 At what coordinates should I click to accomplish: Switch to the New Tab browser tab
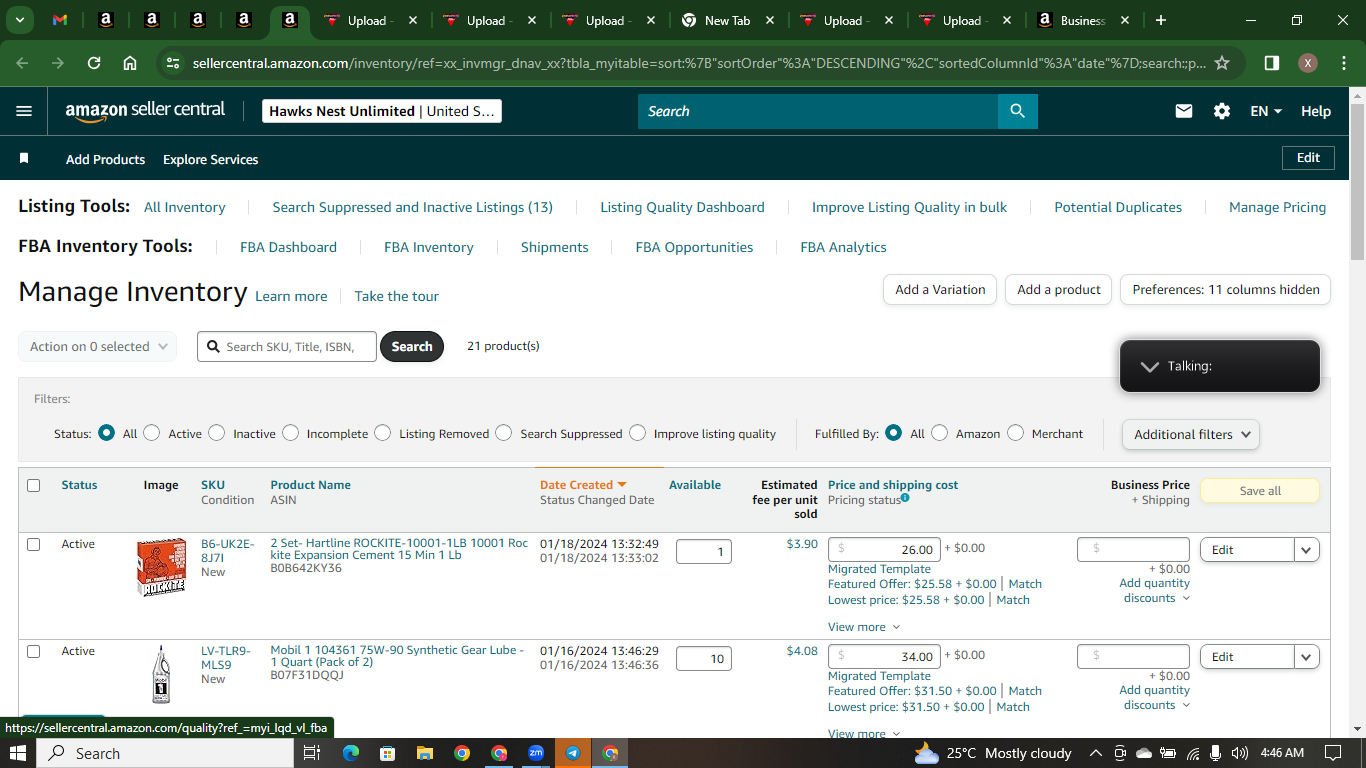(x=727, y=20)
